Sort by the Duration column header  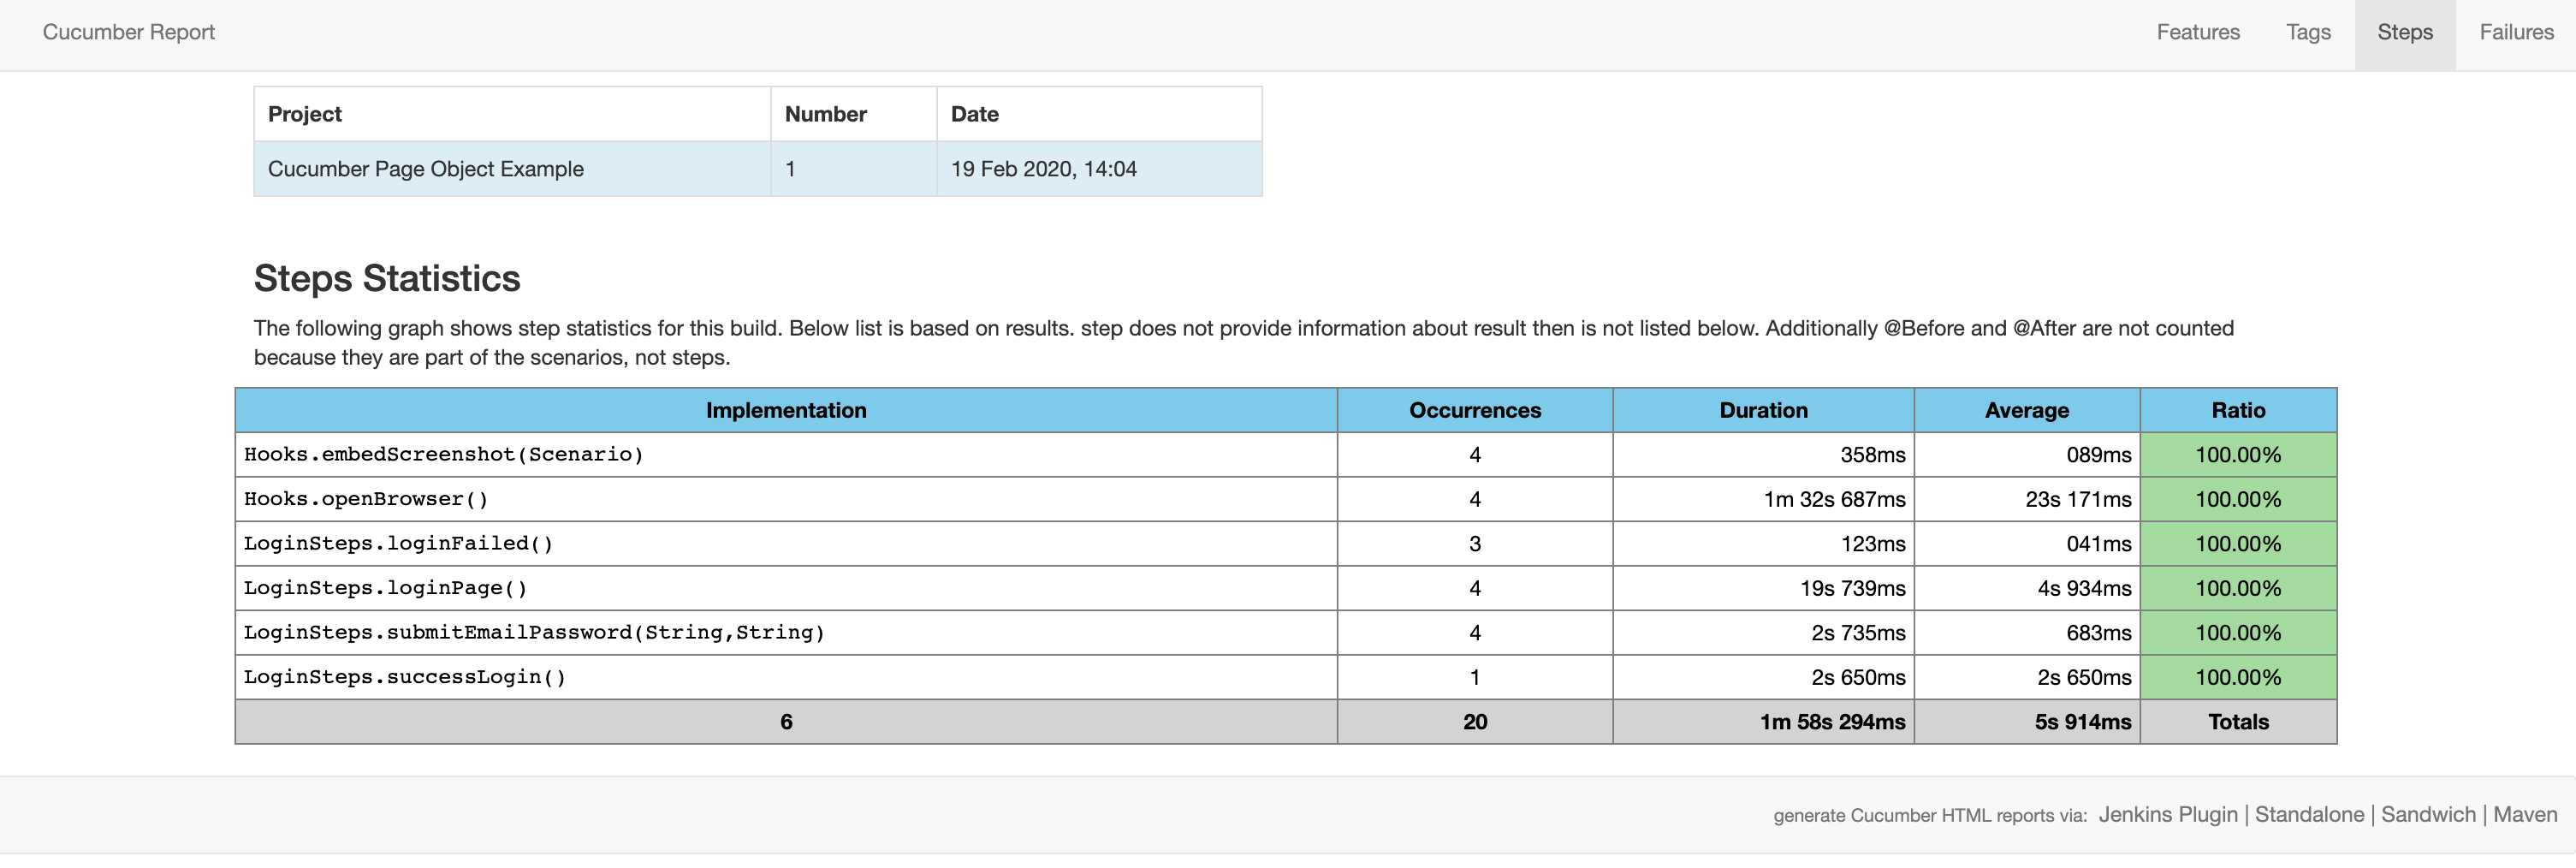pyautogui.click(x=1763, y=410)
